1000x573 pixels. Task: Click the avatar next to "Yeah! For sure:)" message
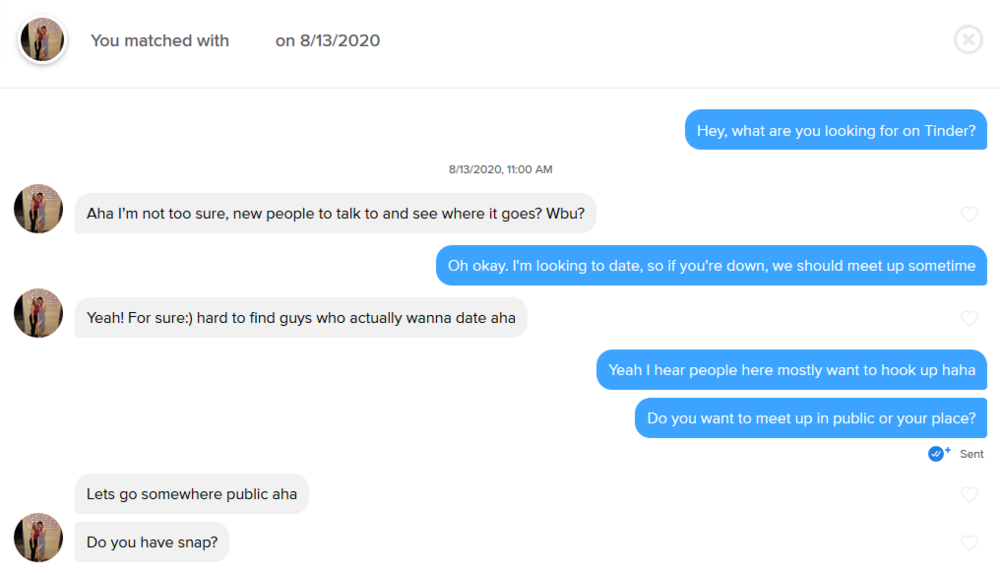[x=38, y=313]
